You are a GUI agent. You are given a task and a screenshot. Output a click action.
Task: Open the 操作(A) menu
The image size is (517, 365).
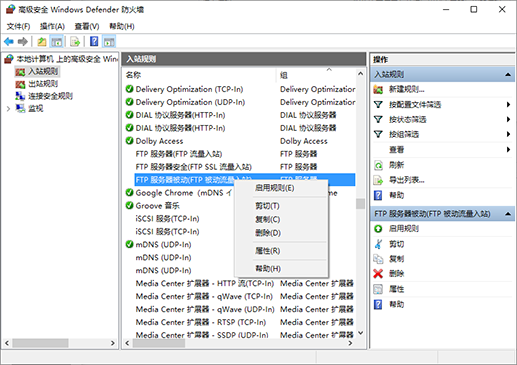[52, 26]
